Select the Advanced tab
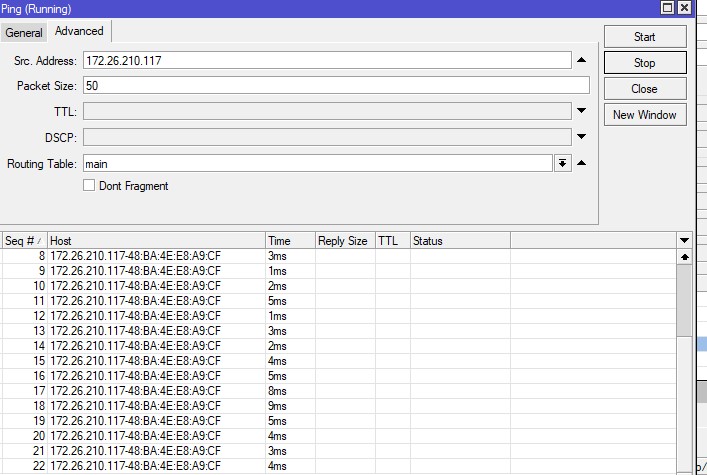707x475 pixels. coord(79,31)
